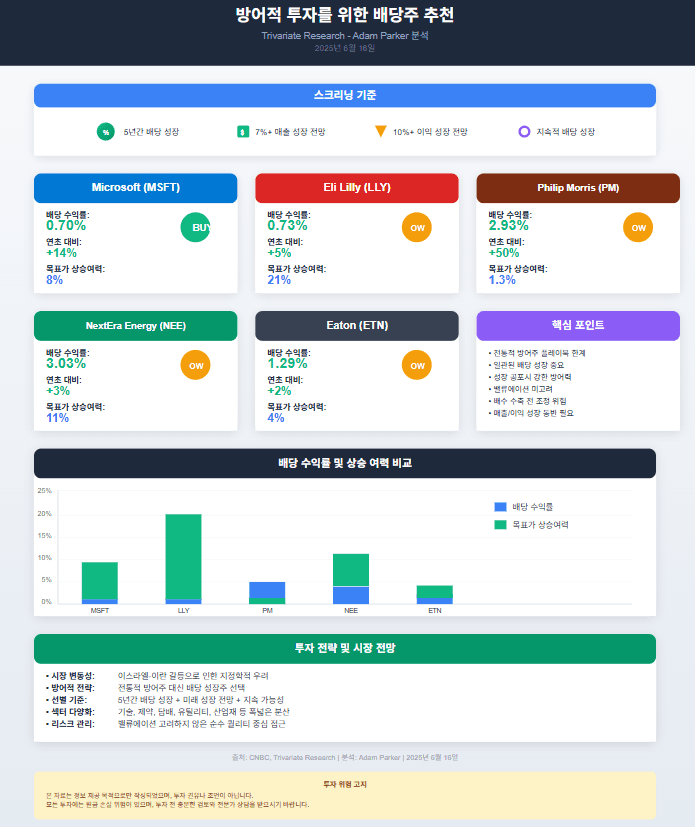Image resolution: width=695 pixels, height=827 pixels.
Task: Click Eli Lilly's 0.73% dividend yield
Action: [x=287, y=226]
